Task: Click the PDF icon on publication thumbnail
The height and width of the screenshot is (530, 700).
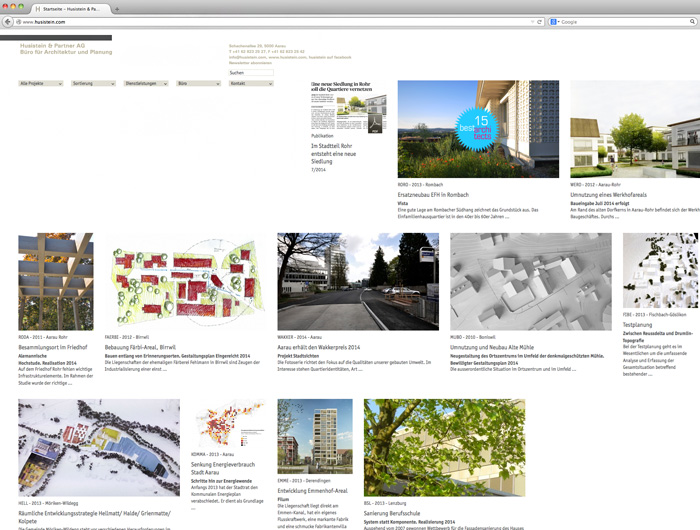Action: click(x=376, y=123)
